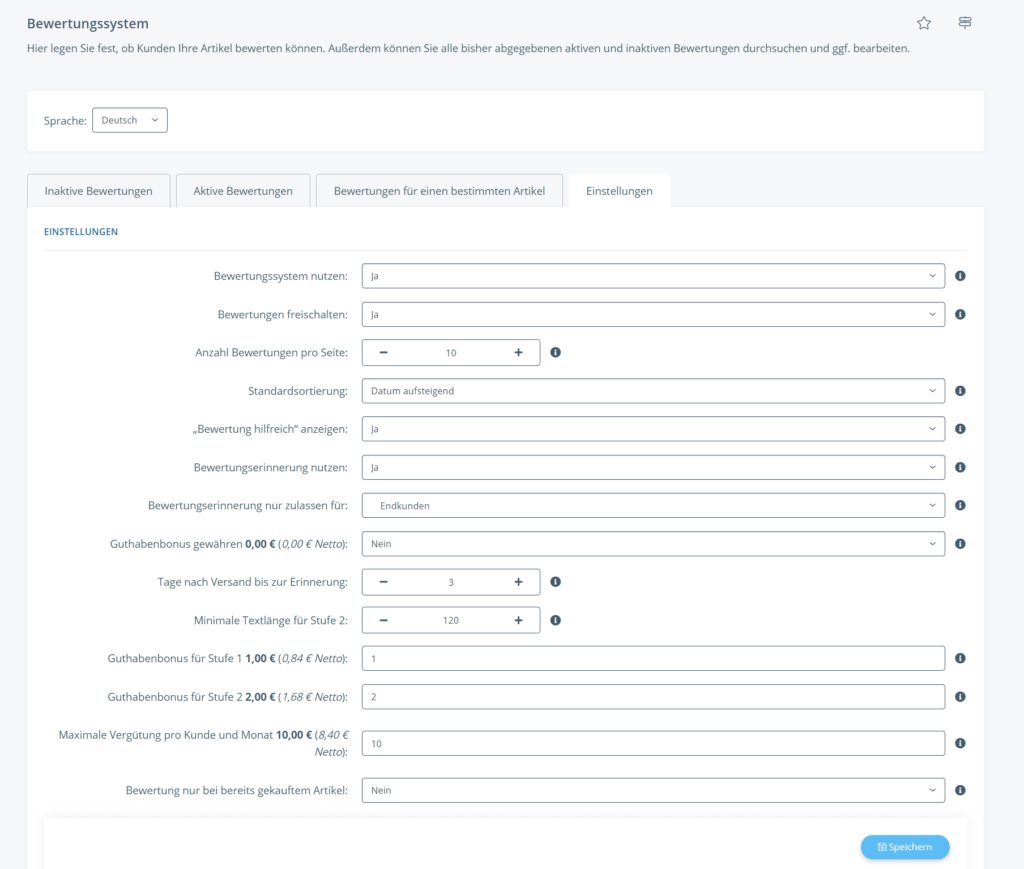Click info icon for Bewertungssystem nutzen
This screenshot has width=1024, height=869.
[x=960, y=276]
